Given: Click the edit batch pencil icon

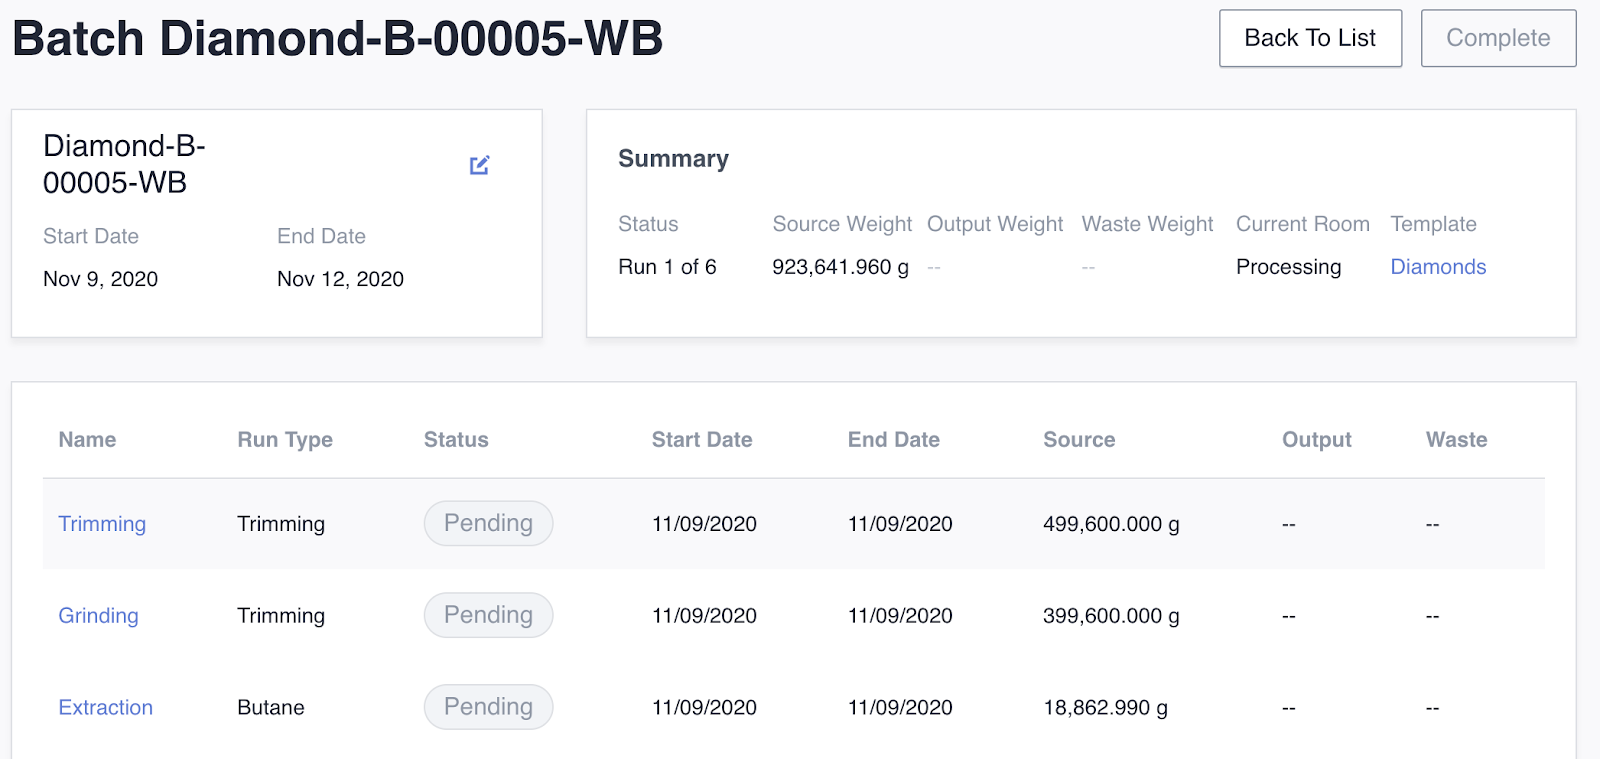Looking at the screenshot, I should (480, 165).
